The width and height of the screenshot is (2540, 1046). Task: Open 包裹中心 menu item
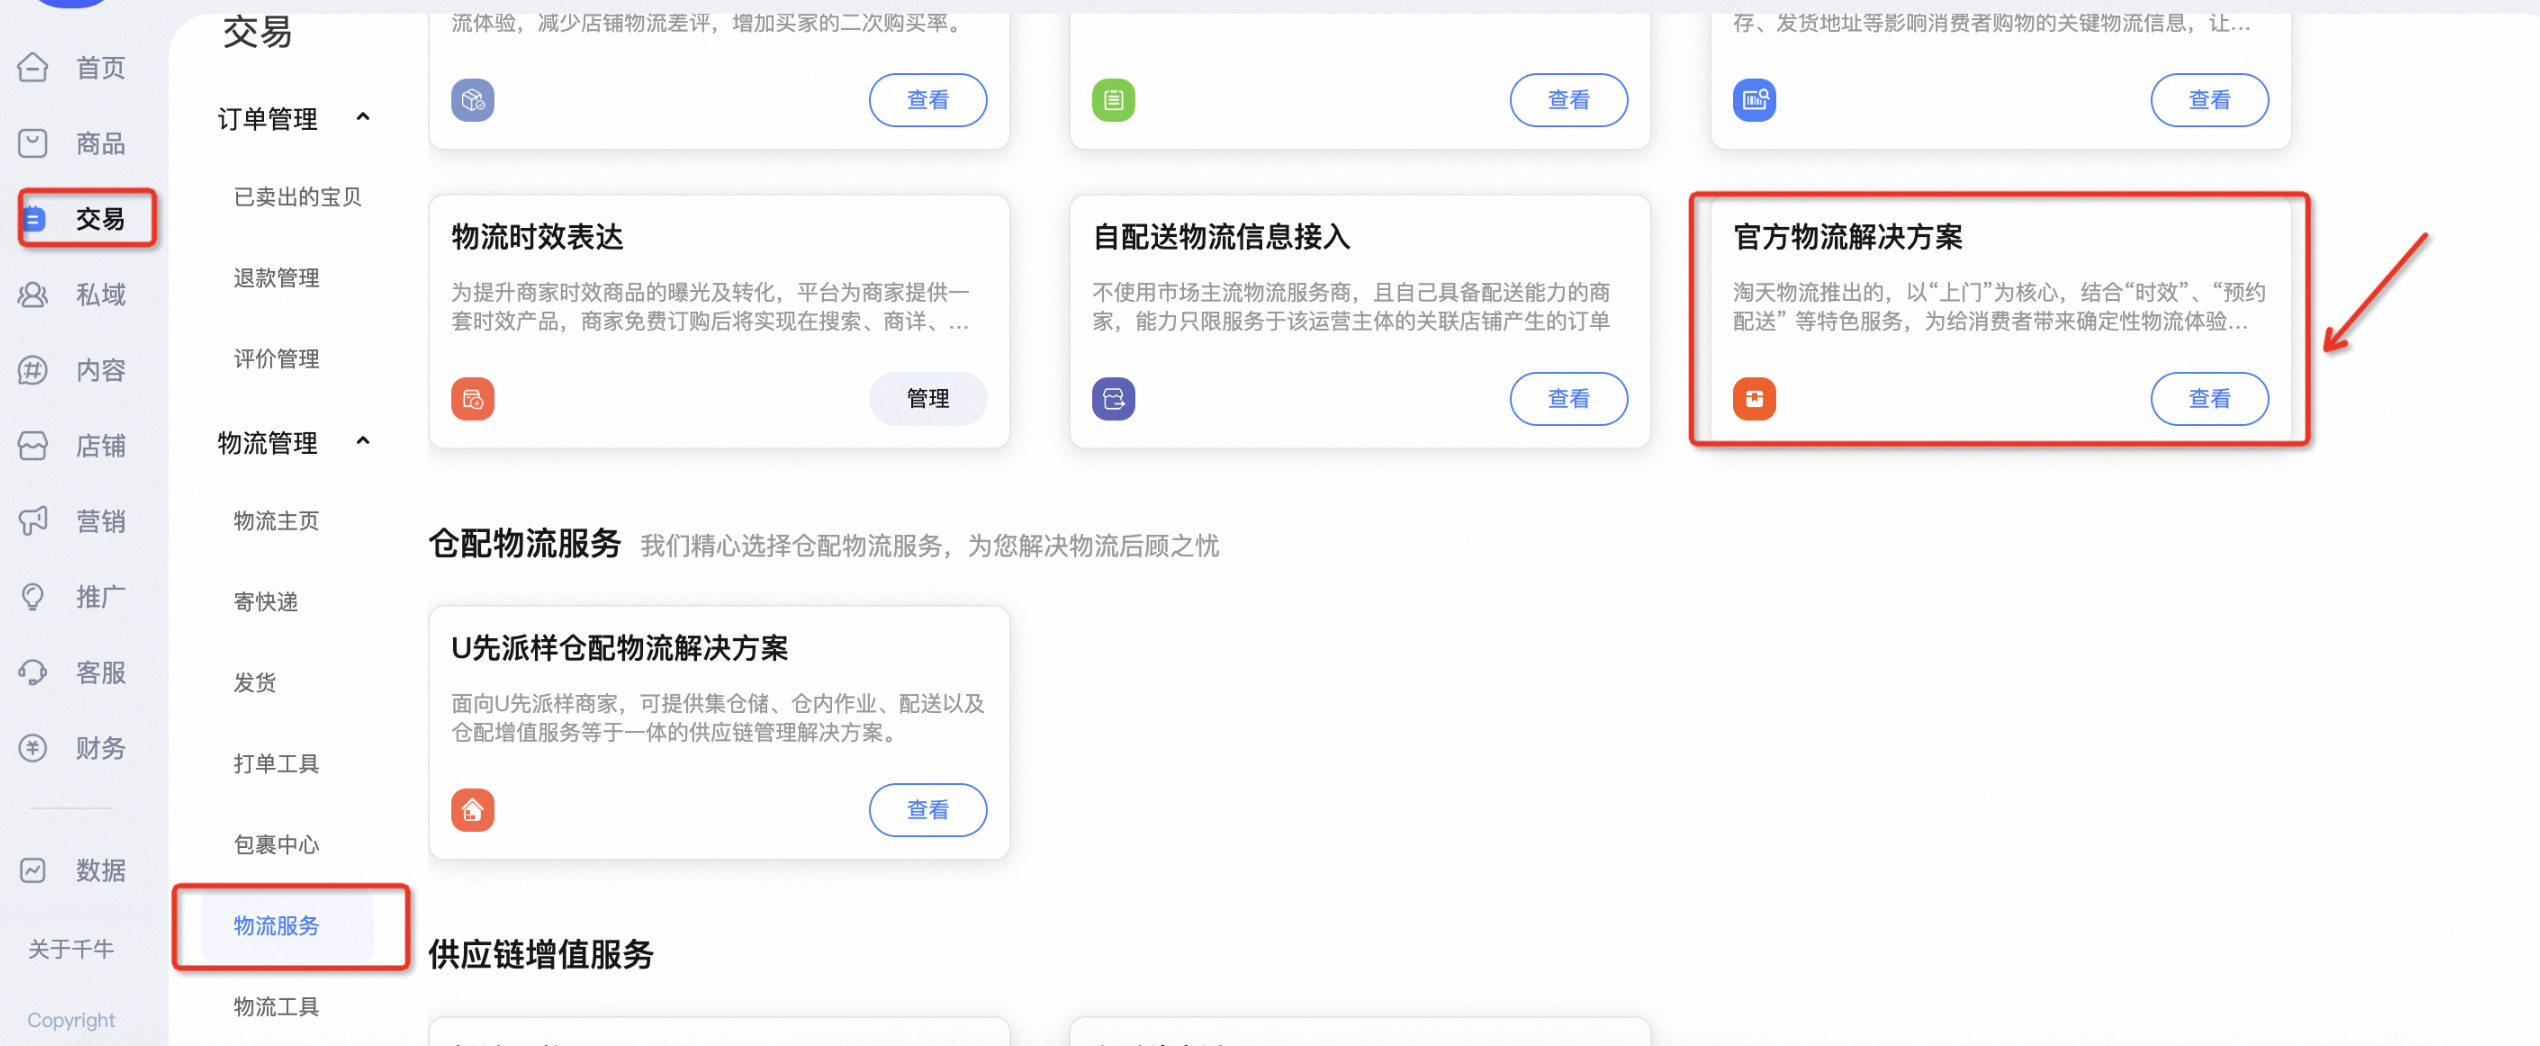point(276,845)
